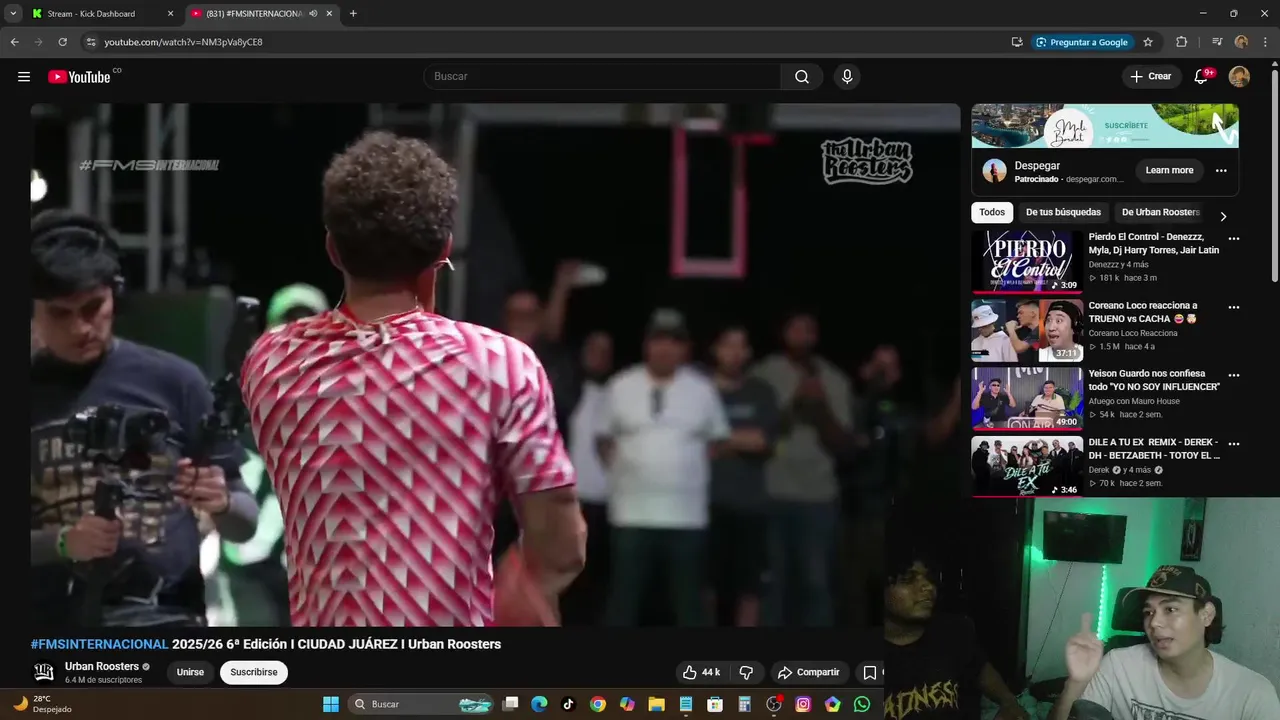Open the notifications bell
Image resolution: width=1280 pixels, height=720 pixels.
coord(1202,77)
